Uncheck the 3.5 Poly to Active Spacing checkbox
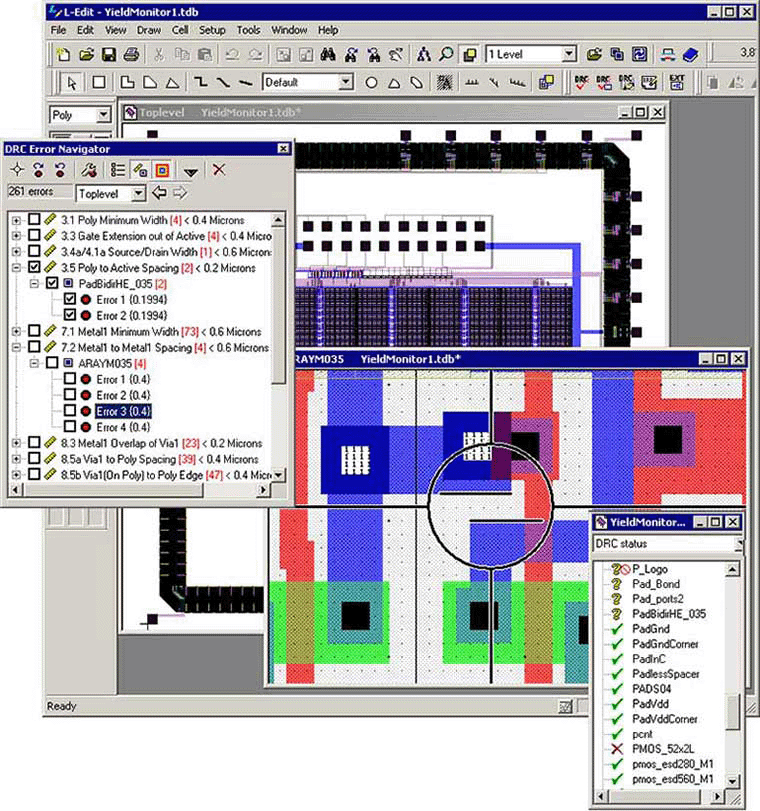 point(34,268)
